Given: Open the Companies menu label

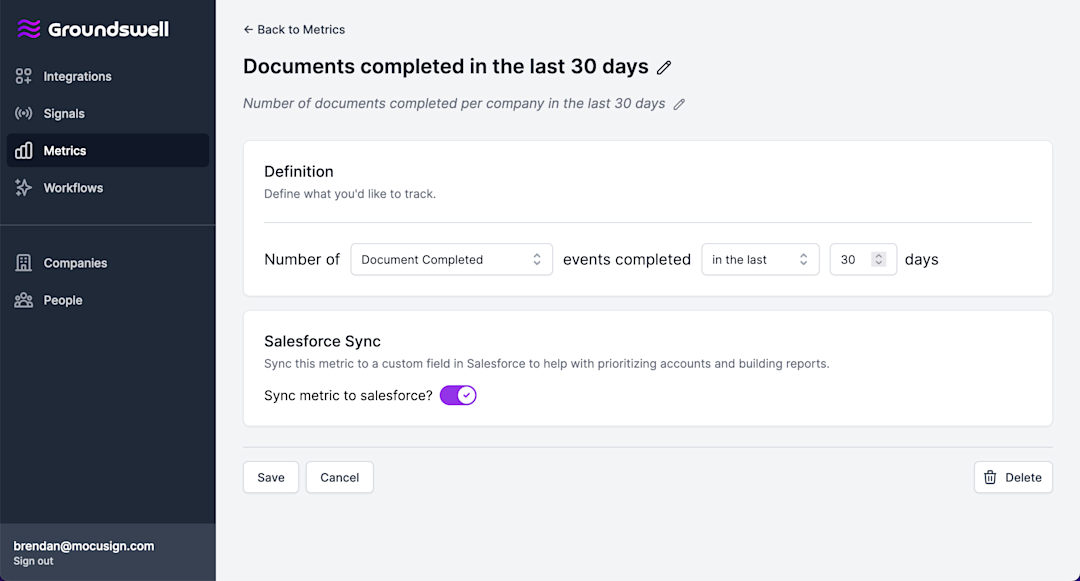Looking at the screenshot, I should (x=75, y=263).
